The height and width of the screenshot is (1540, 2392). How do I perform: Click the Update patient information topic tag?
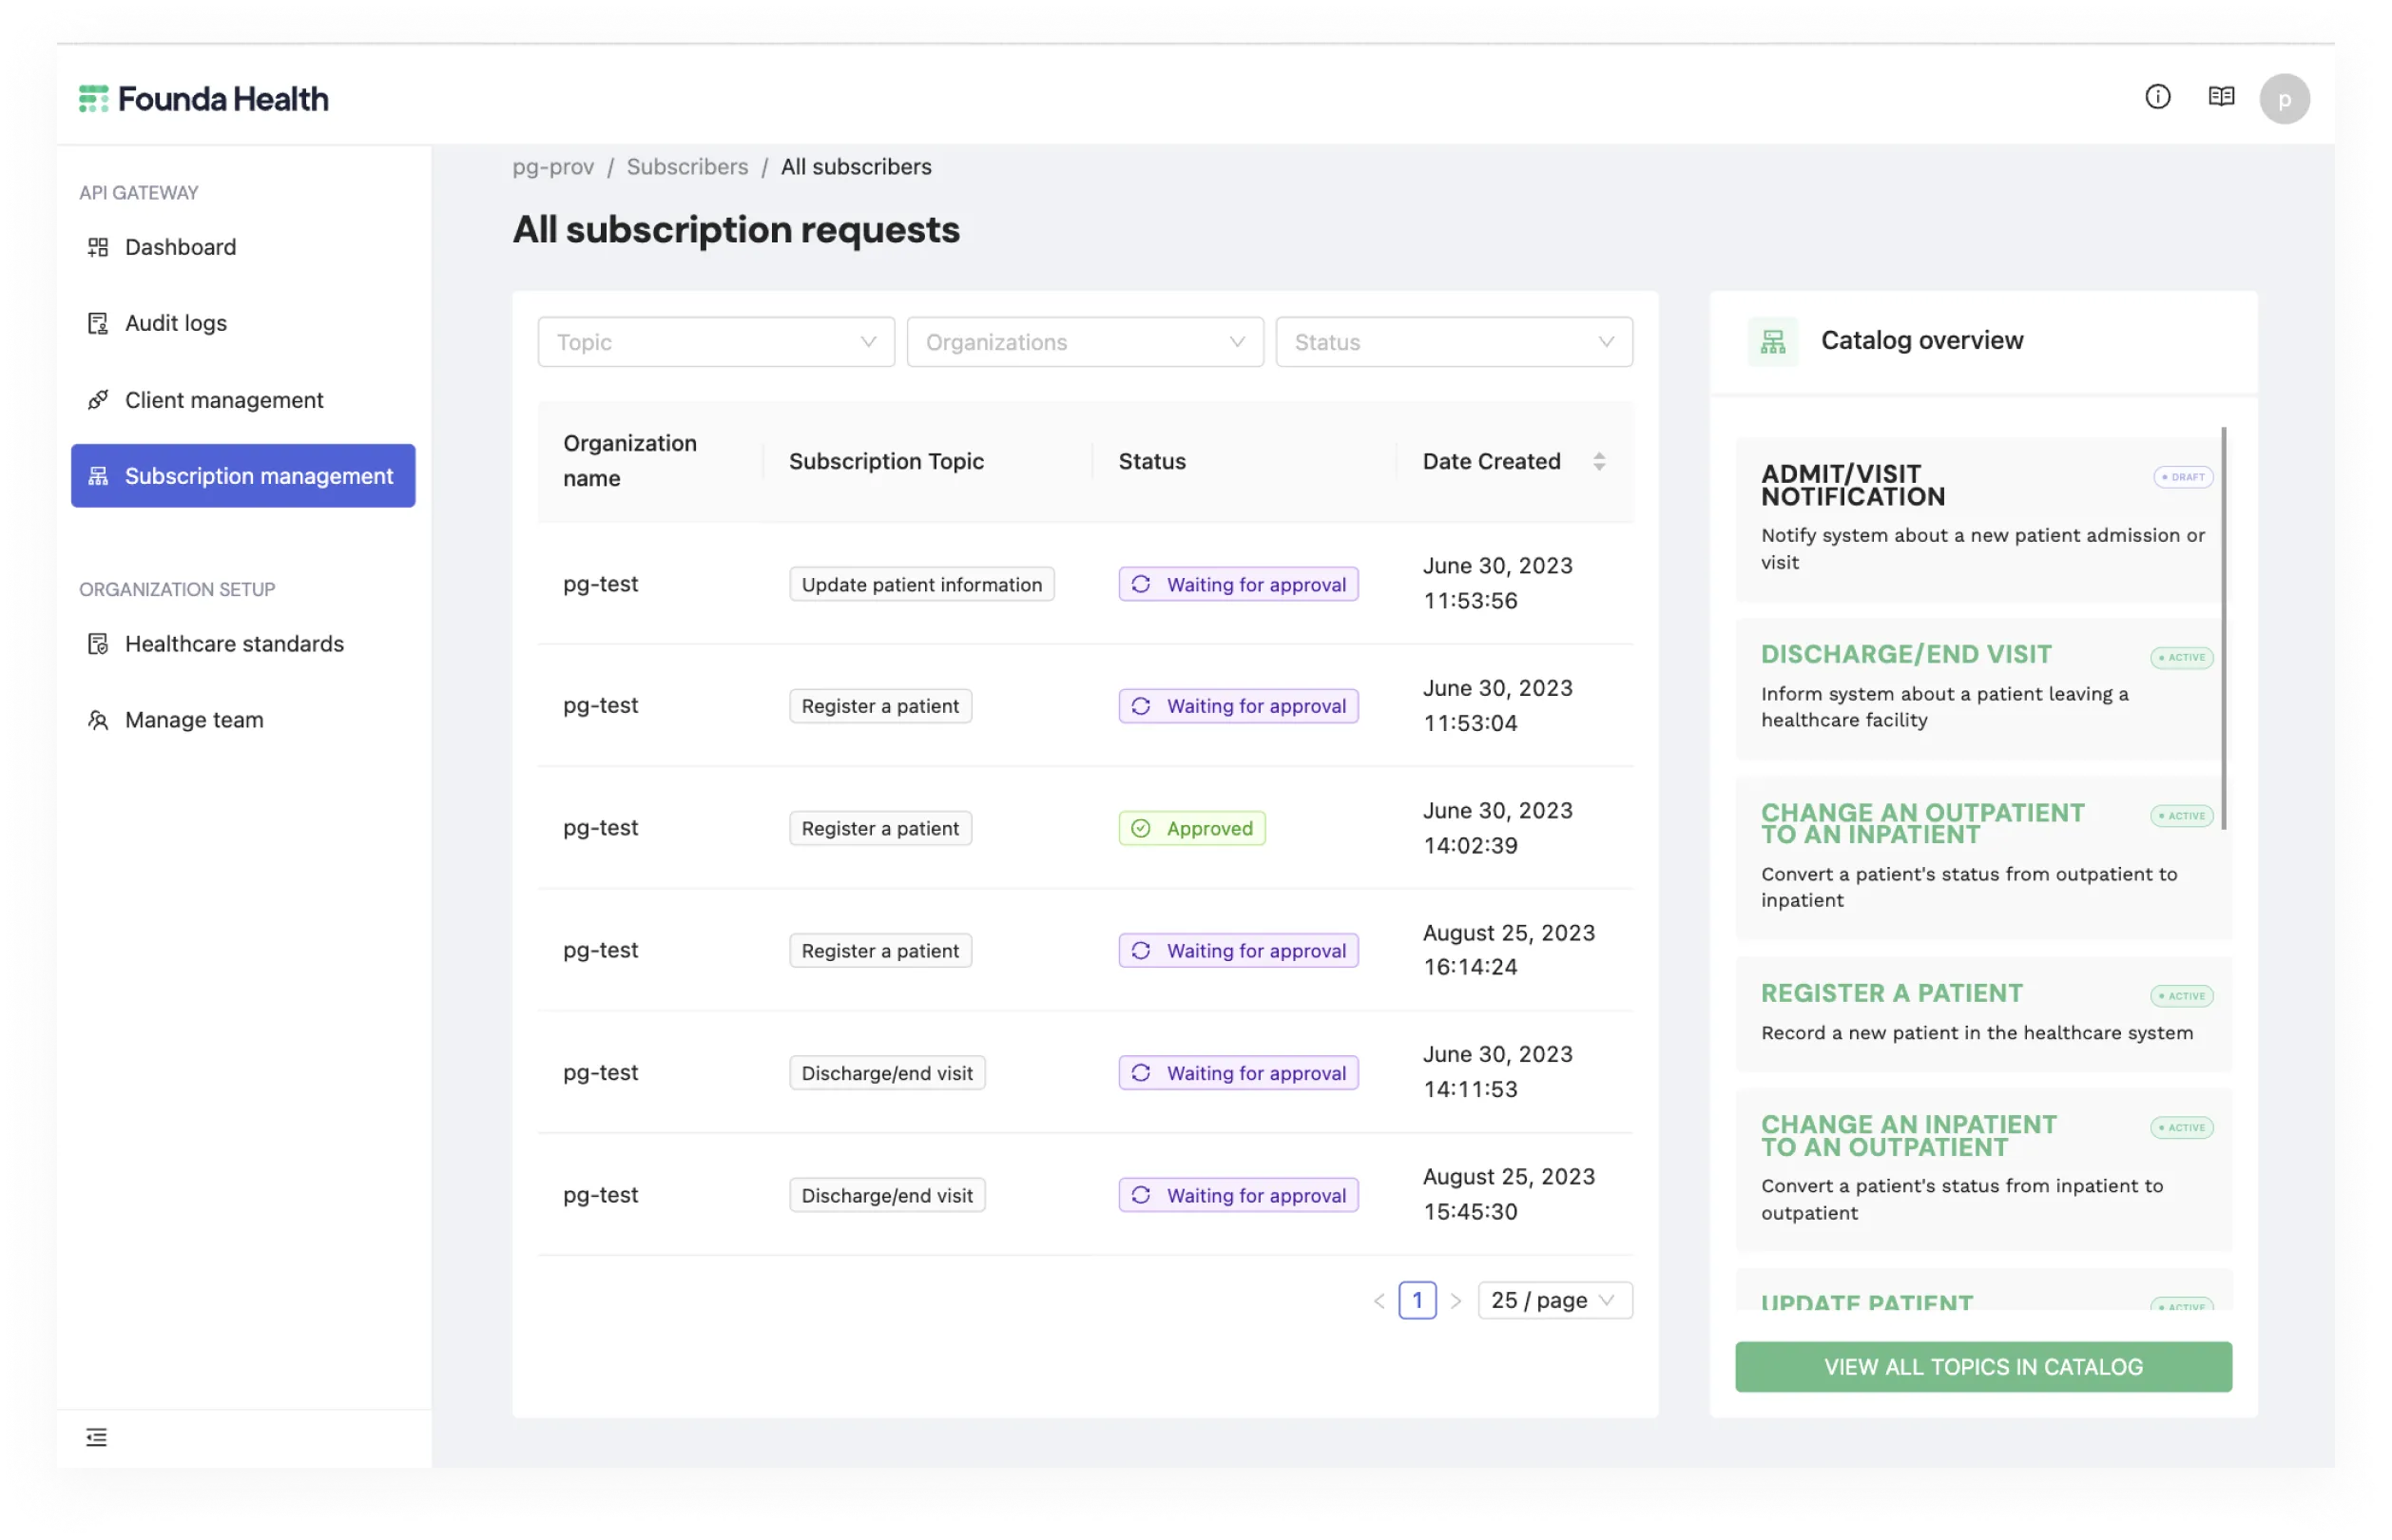(921, 584)
